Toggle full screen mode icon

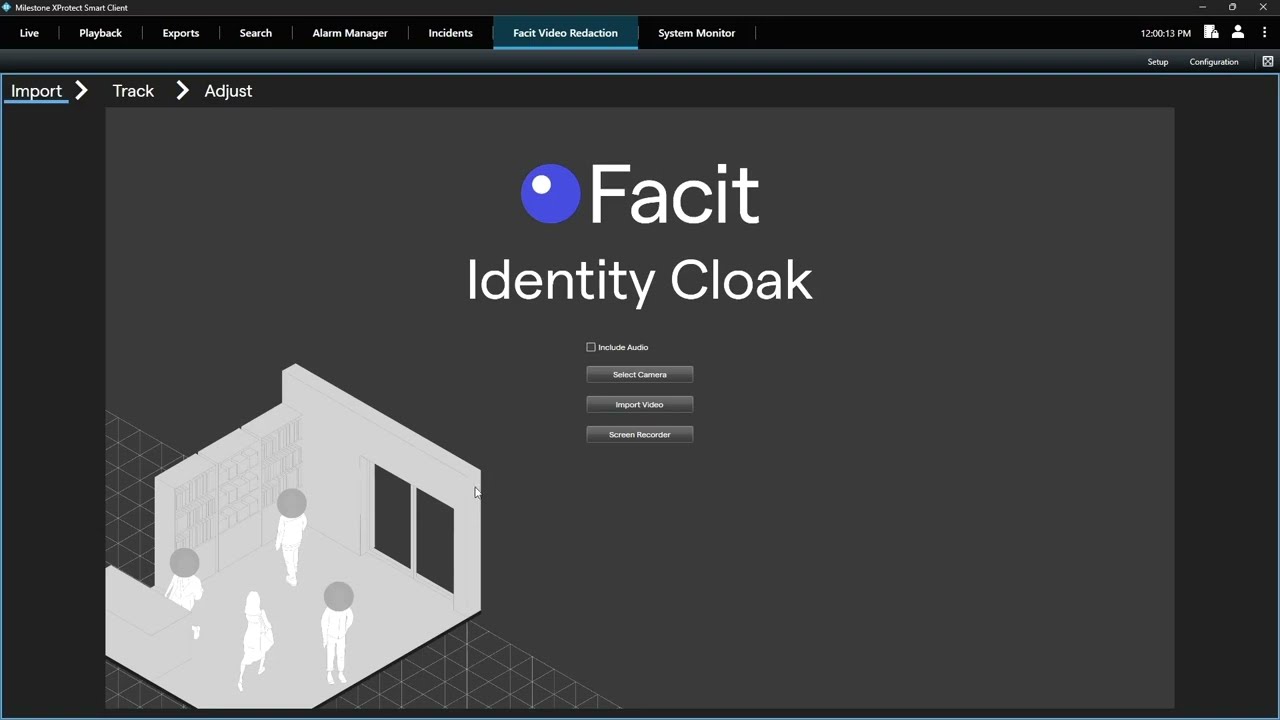click(x=1268, y=61)
